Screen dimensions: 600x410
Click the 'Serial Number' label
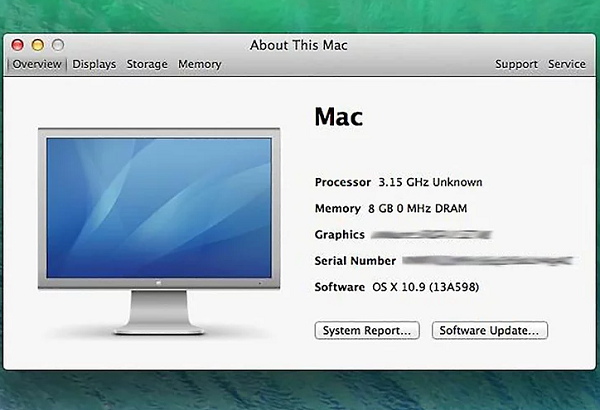coord(355,261)
